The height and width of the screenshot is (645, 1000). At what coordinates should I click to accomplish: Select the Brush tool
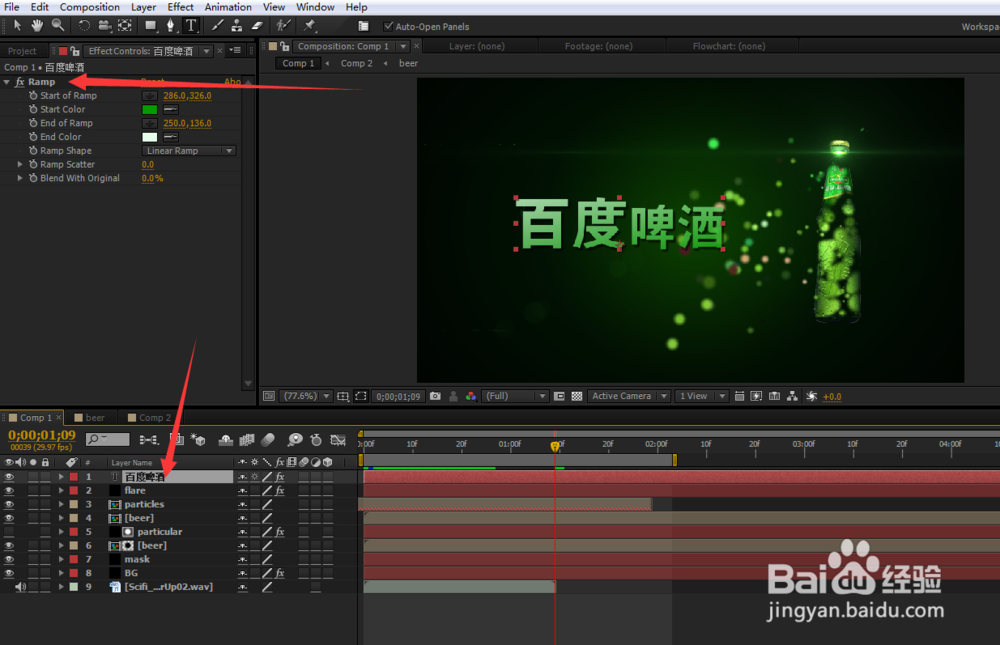(x=217, y=26)
